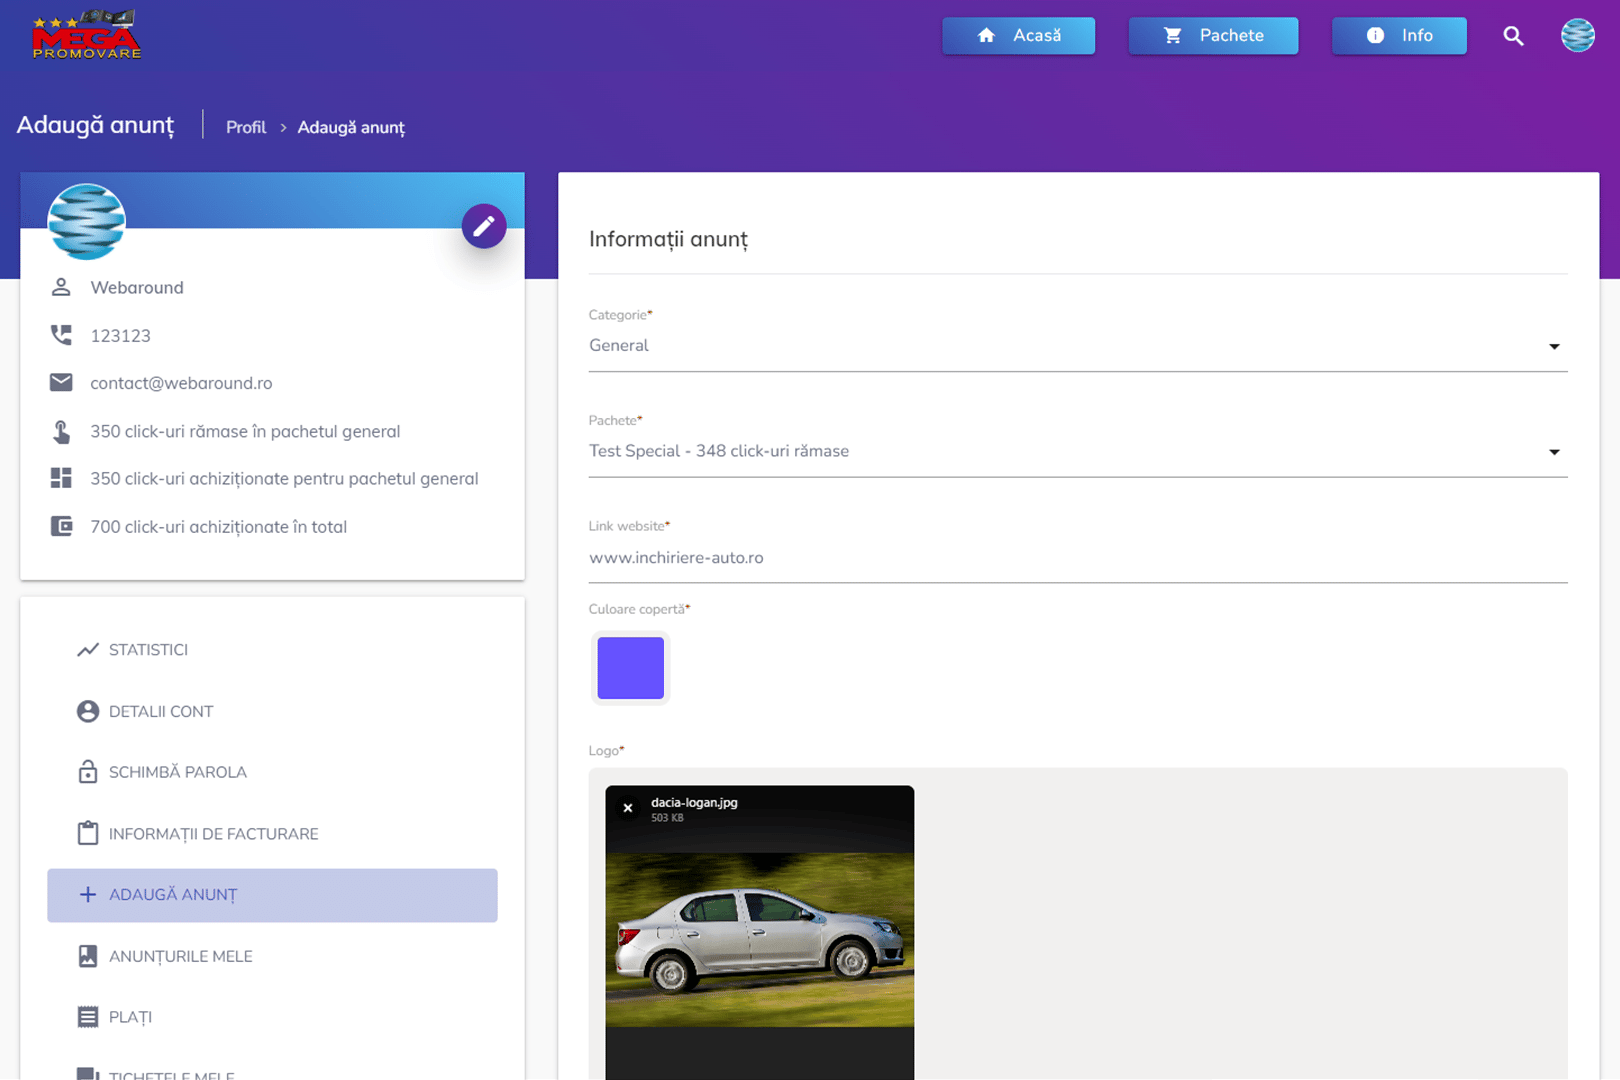Viewport: 1620px width, 1080px height.
Task: Click the Link website input field
Action: point(1077,558)
